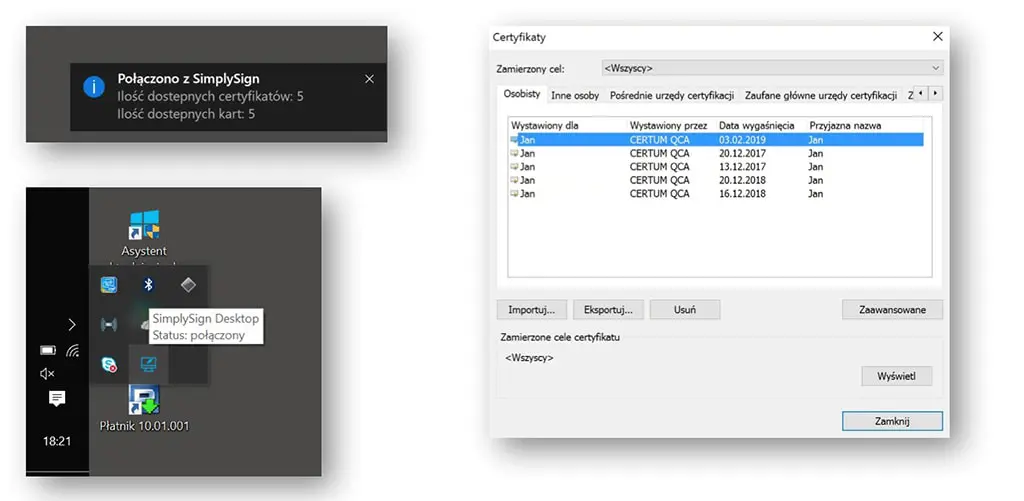This screenshot has width=1024, height=501.
Task: Click the 18:21 taskbar clock
Action: point(57,442)
